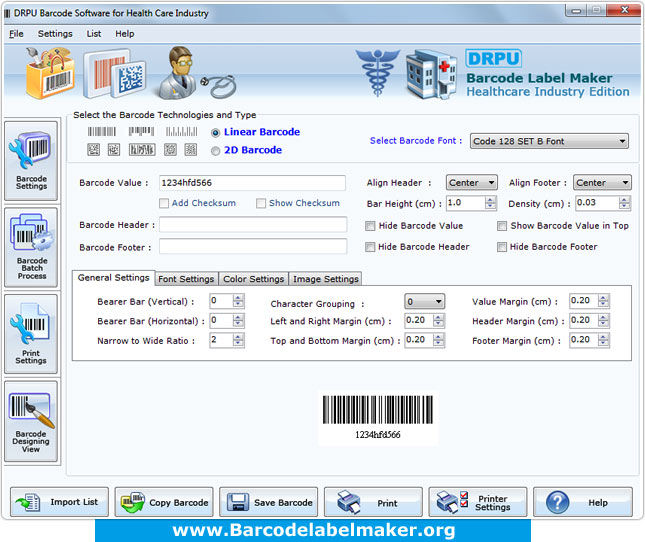The image size is (645, 542).
Task: Check Show Barcode Value in Top
Action: coord(502,226)
